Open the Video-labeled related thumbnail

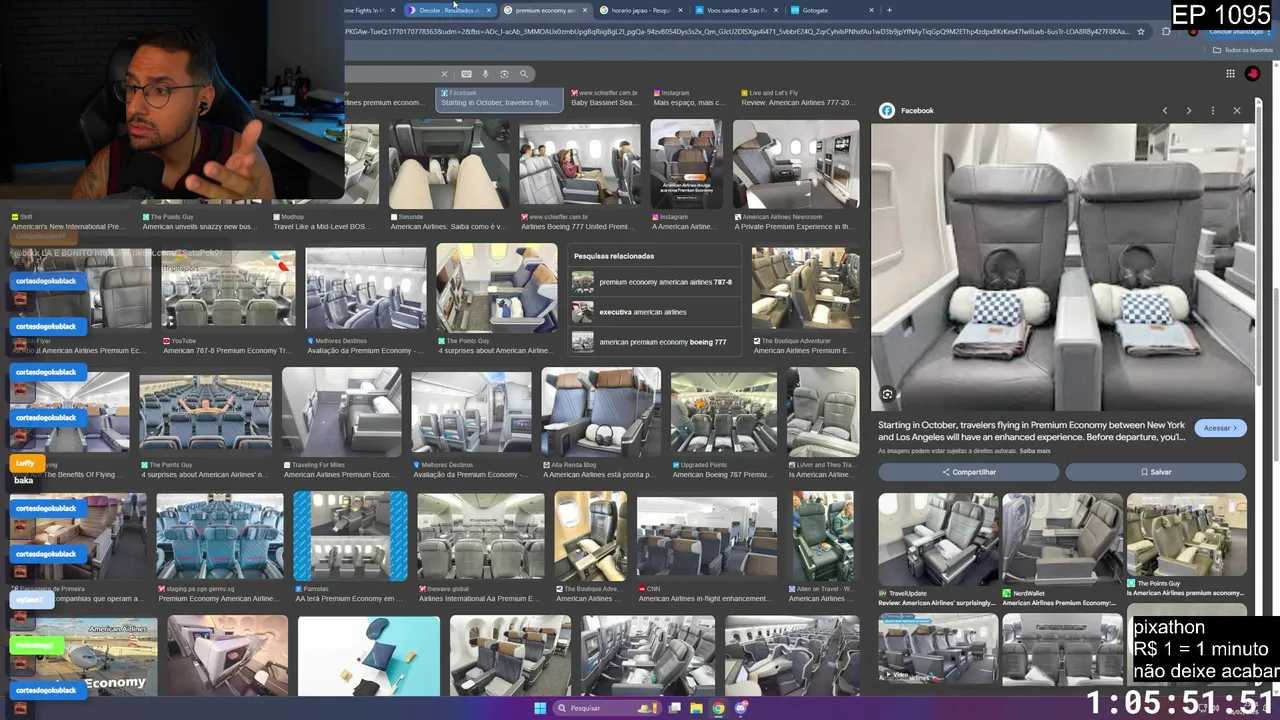[x=938, y=648]
